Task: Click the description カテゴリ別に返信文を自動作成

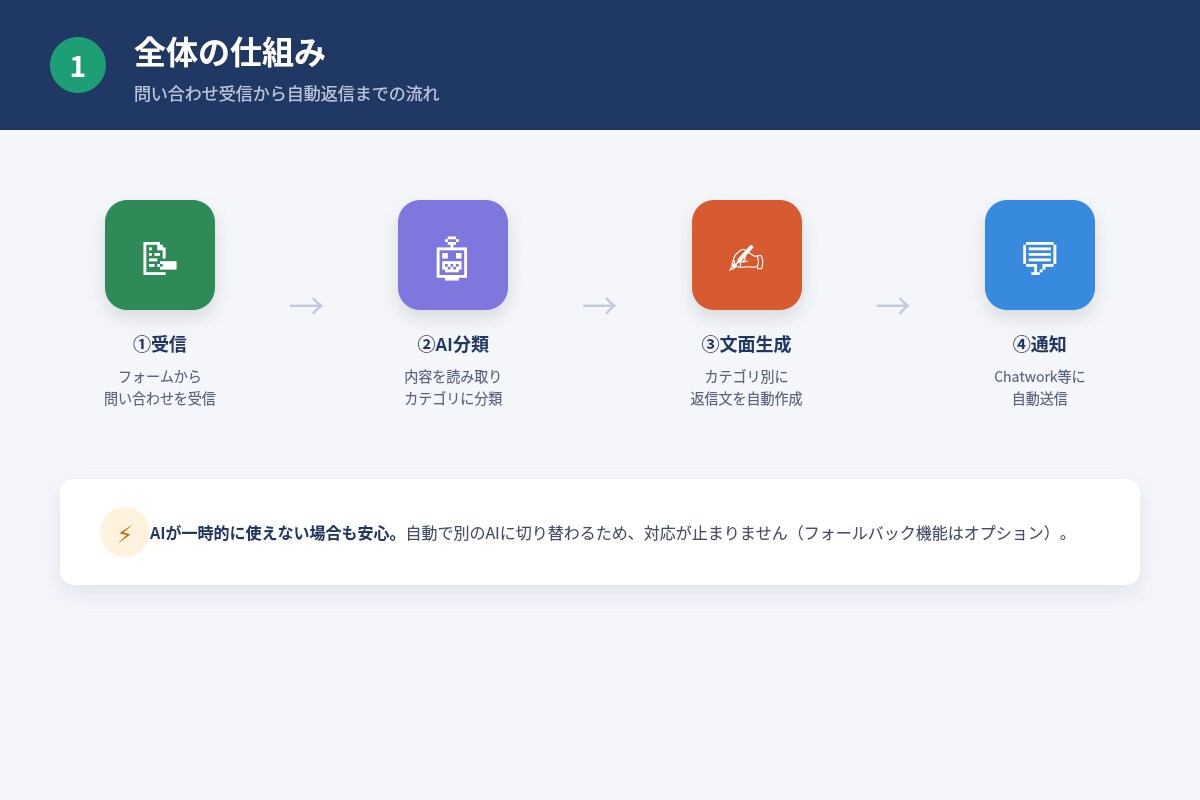Action: coord(747,388)
